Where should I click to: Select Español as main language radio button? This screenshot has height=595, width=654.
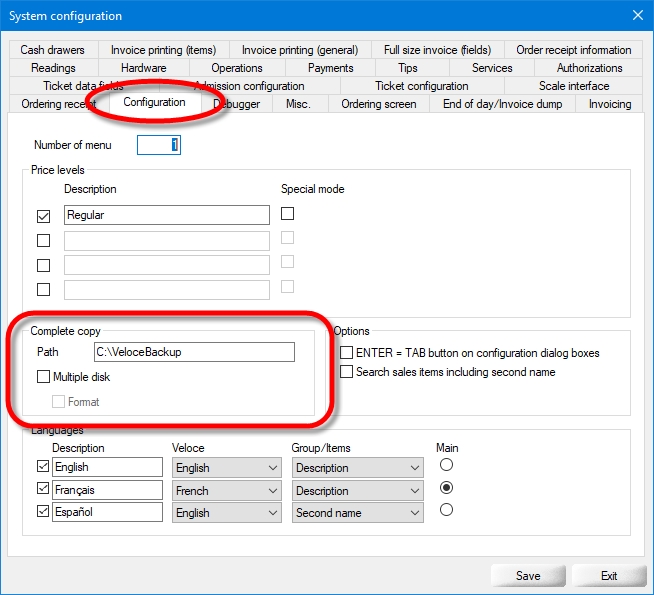point(446,510)
